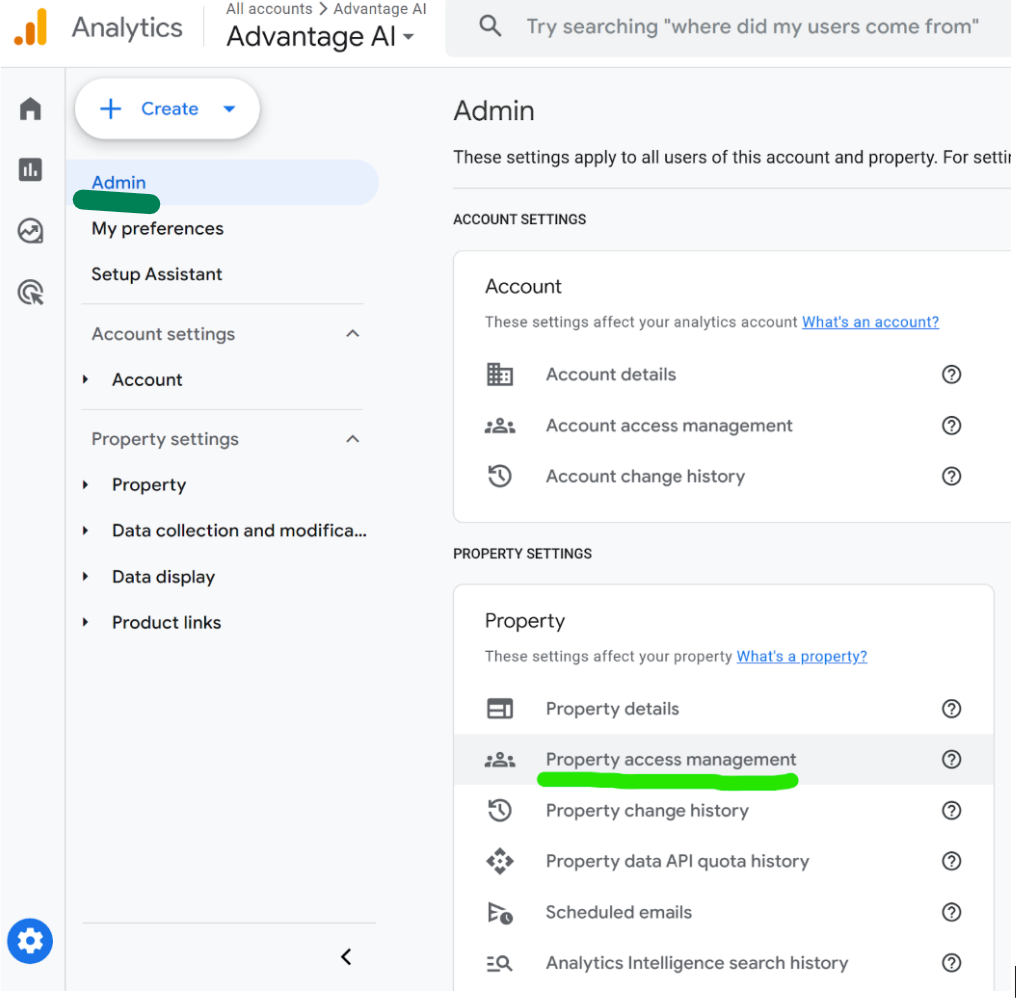
Task: Collapse the Account settings section
Action: [x=352, y=334]
